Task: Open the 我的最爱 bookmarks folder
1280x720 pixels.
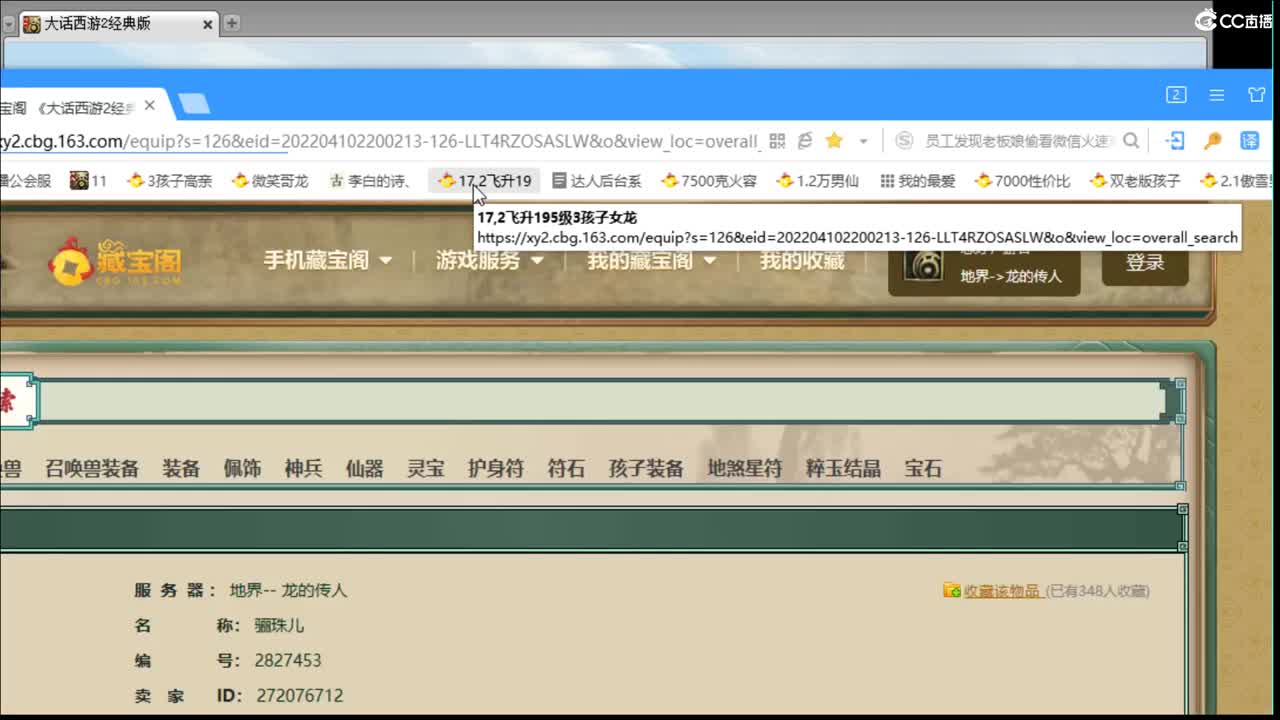Action: [x=918, y=181]
